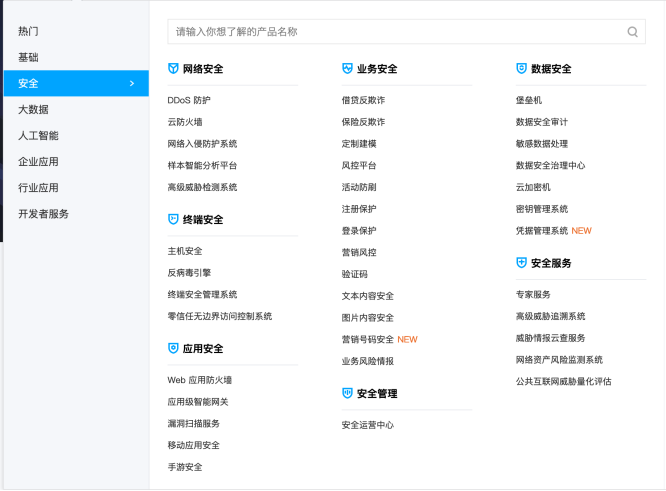Click the 数据安全 category icon

[521, 69]
